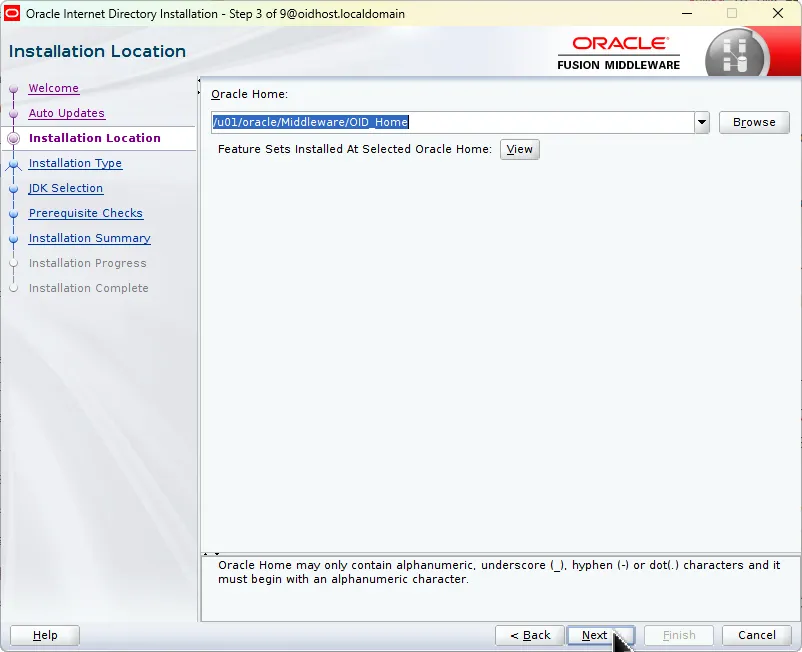View feature sets installed at Oracle Home
Viewport: 802px width, 652px height.
tap(519, 149)
